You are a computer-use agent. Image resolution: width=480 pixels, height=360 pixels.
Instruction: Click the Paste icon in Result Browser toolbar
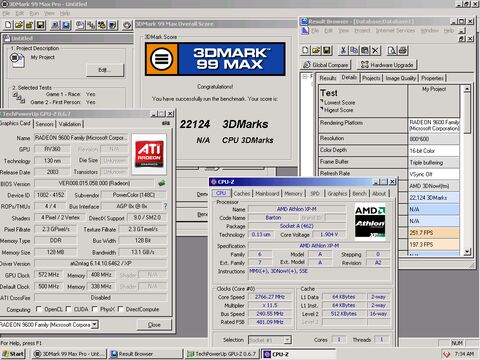365,50
